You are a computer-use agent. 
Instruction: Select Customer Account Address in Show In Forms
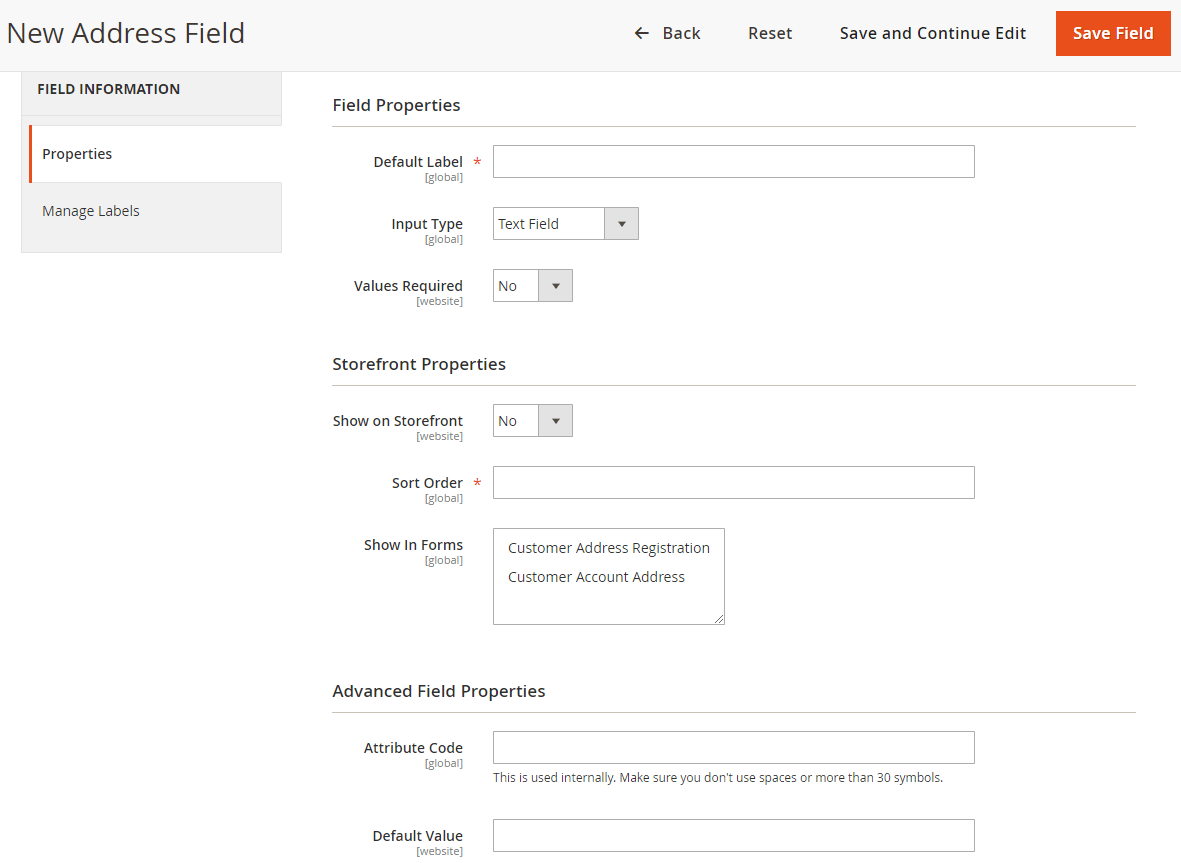[x=596, y=576]
